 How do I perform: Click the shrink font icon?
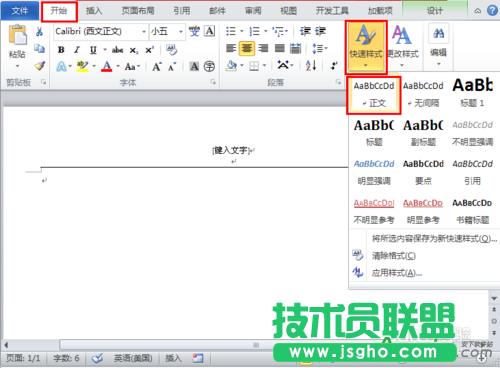coord(172,67)
